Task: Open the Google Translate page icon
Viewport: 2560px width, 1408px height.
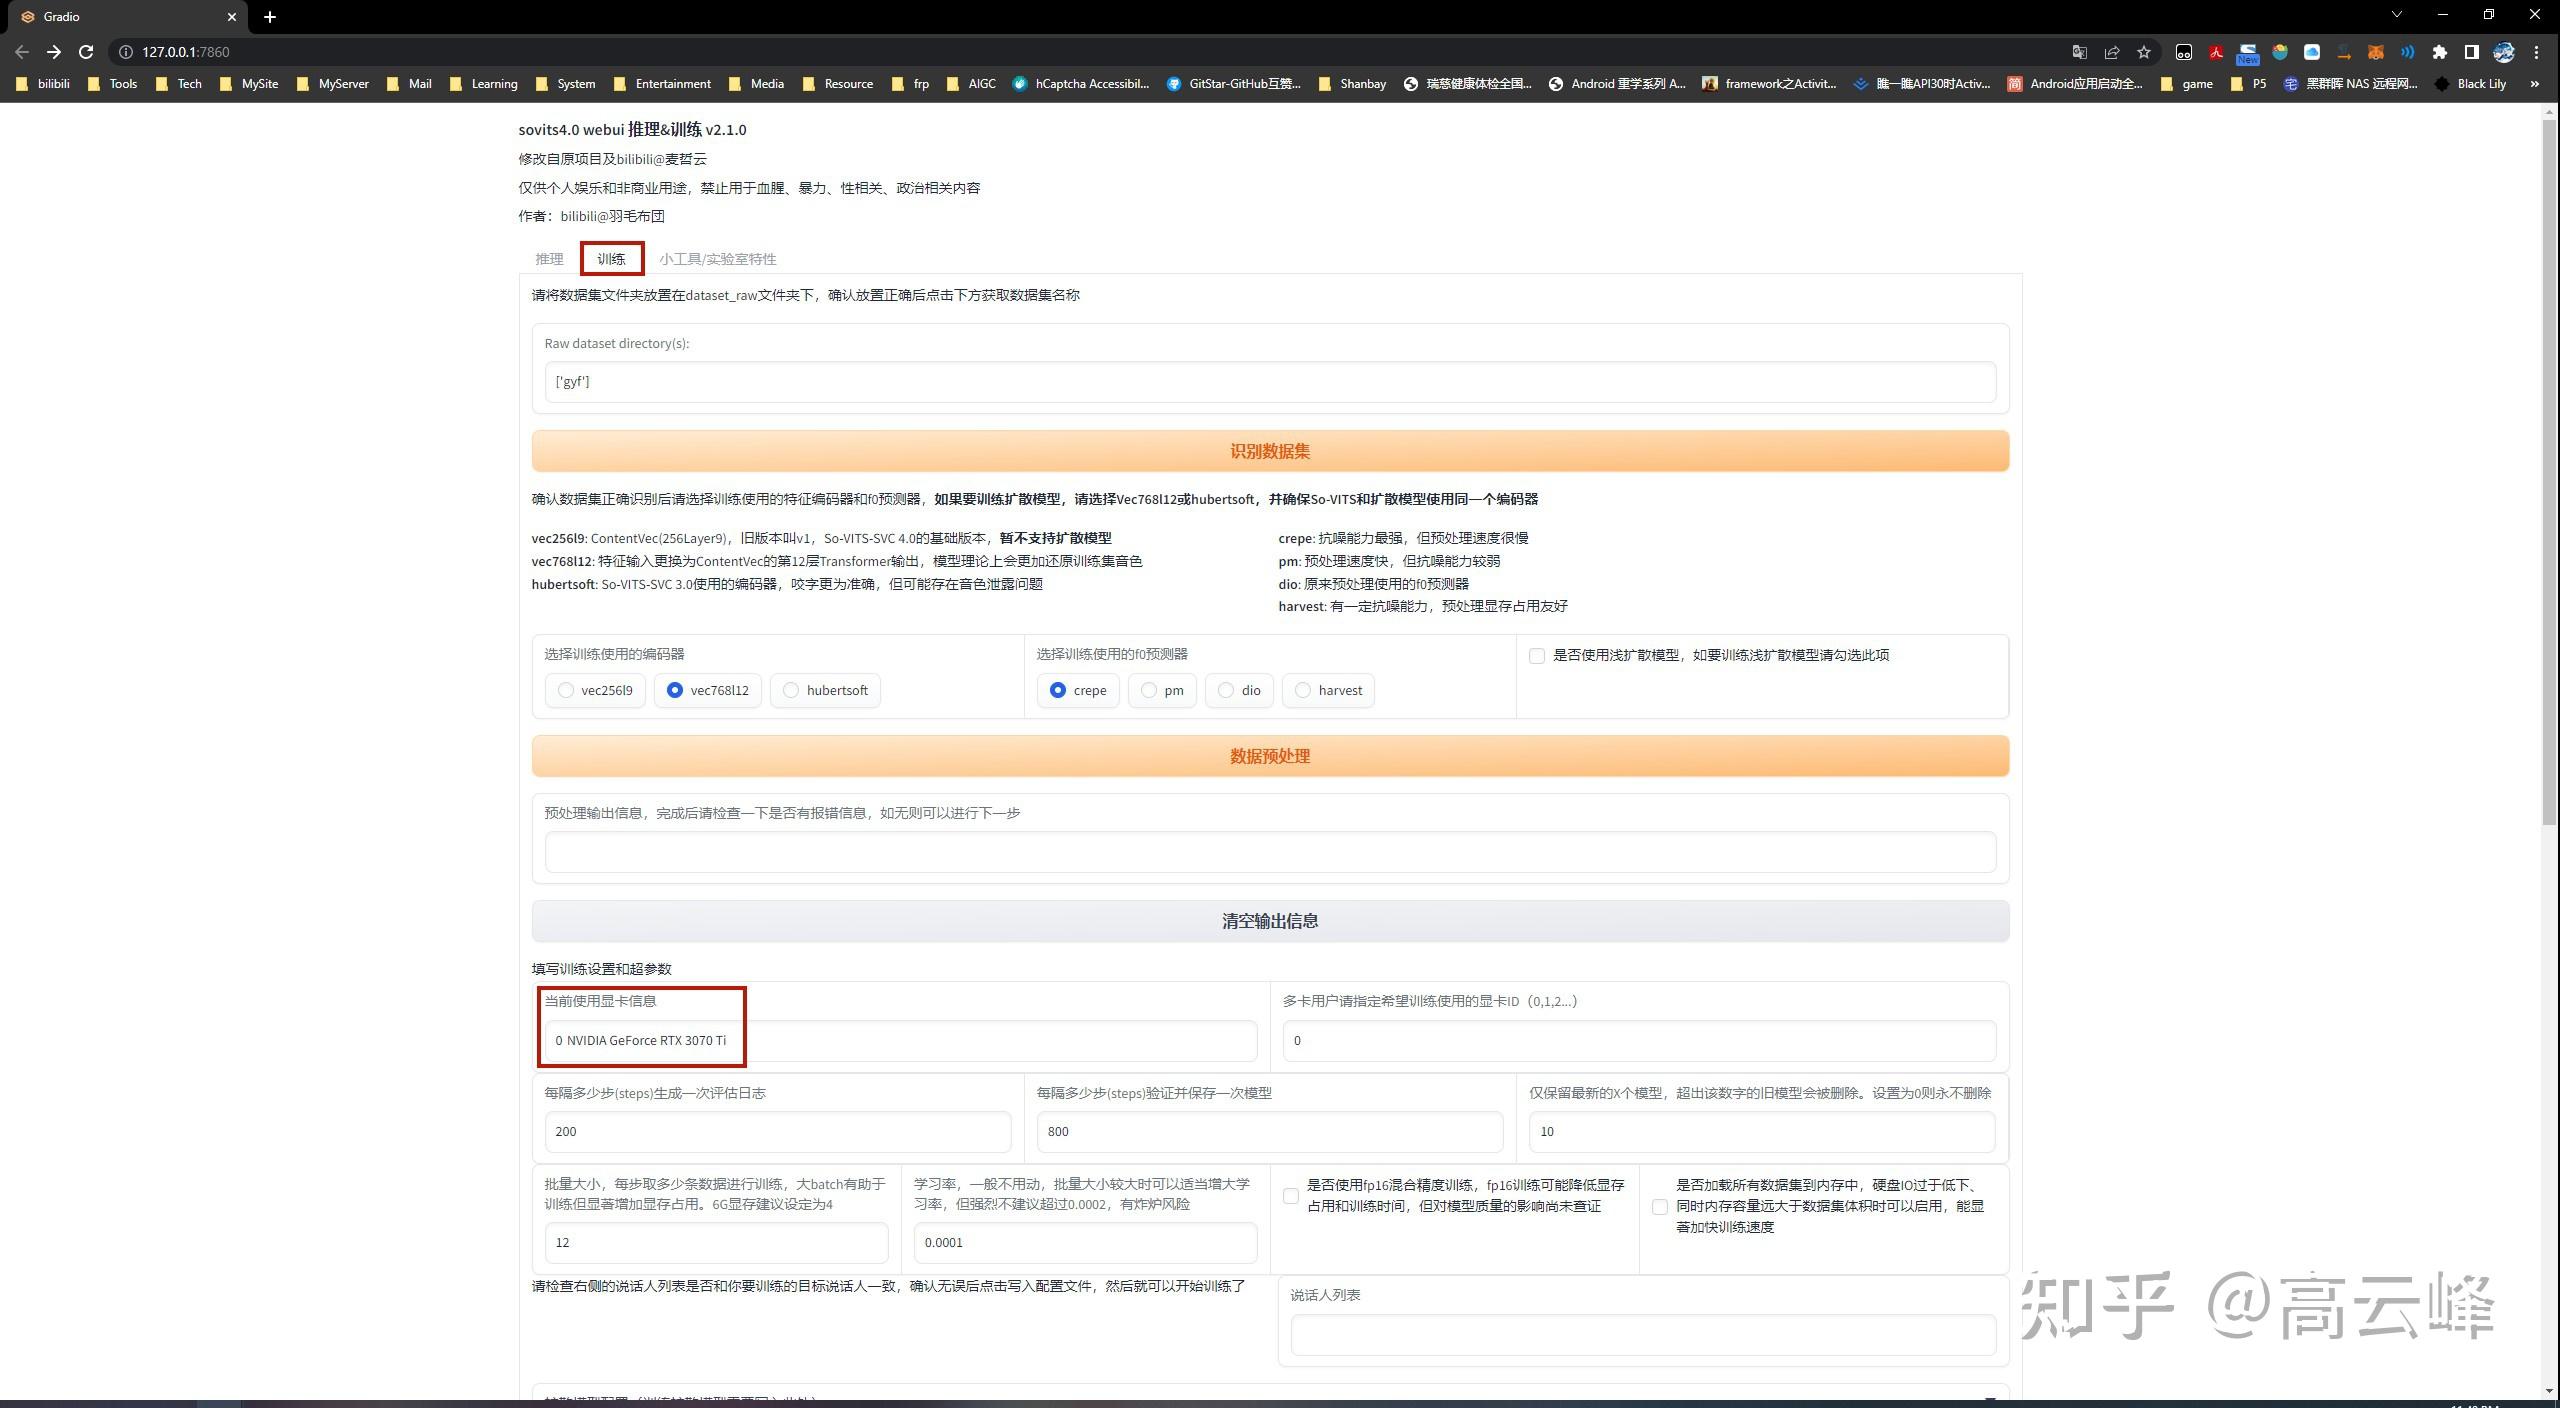Action: (x=2079, y=52)
